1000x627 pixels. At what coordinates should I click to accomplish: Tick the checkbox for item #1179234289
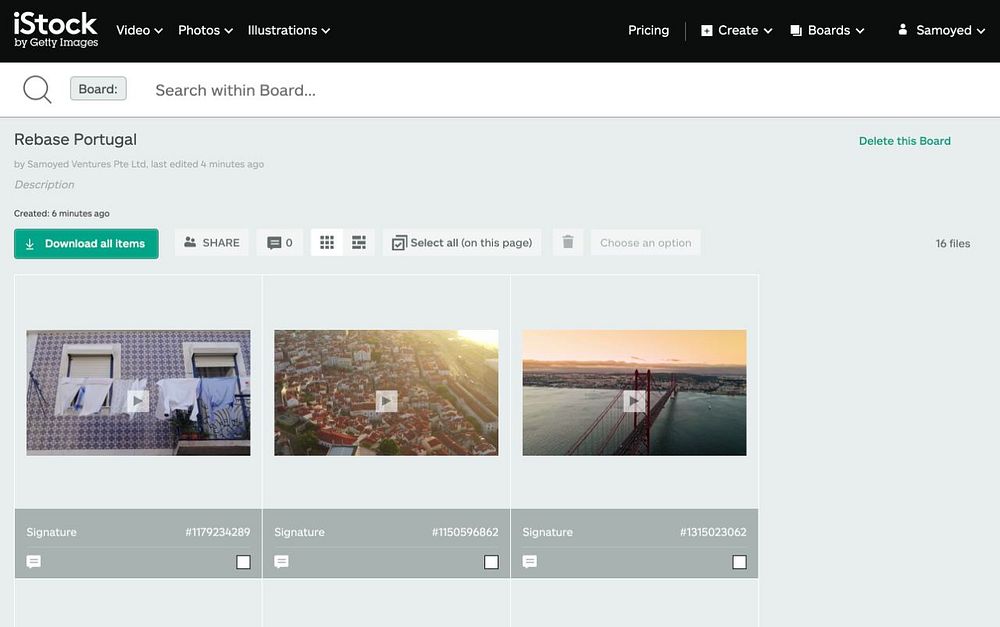(243, 562)
